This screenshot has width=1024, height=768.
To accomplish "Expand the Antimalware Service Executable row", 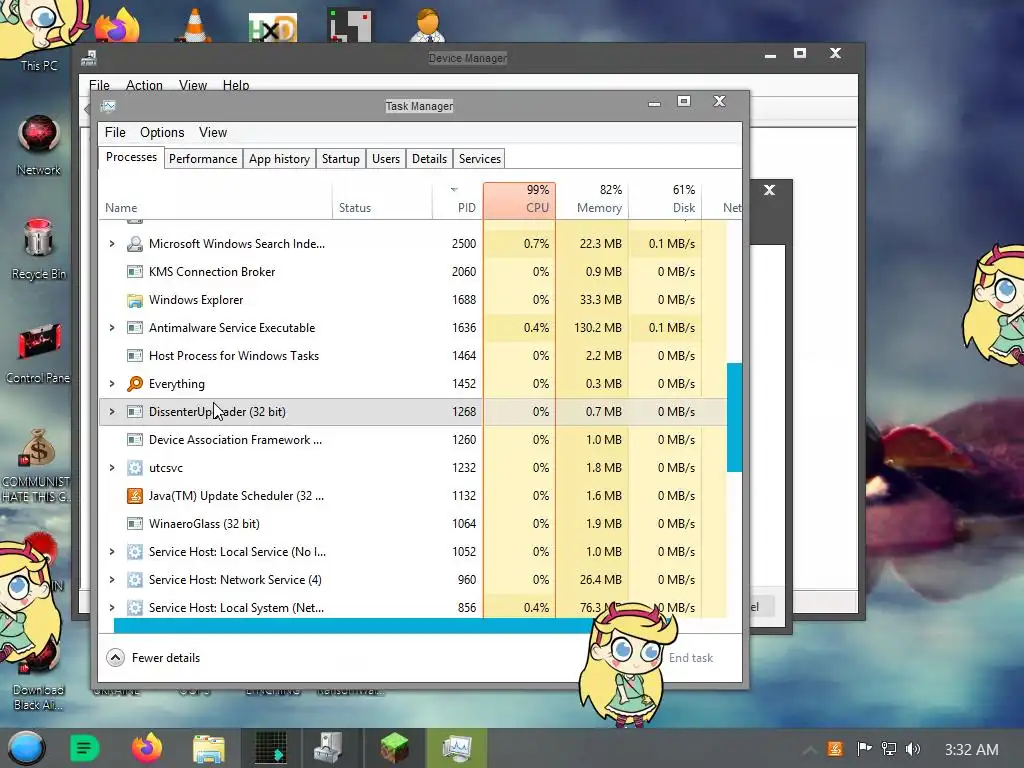I will pos(112,328).
